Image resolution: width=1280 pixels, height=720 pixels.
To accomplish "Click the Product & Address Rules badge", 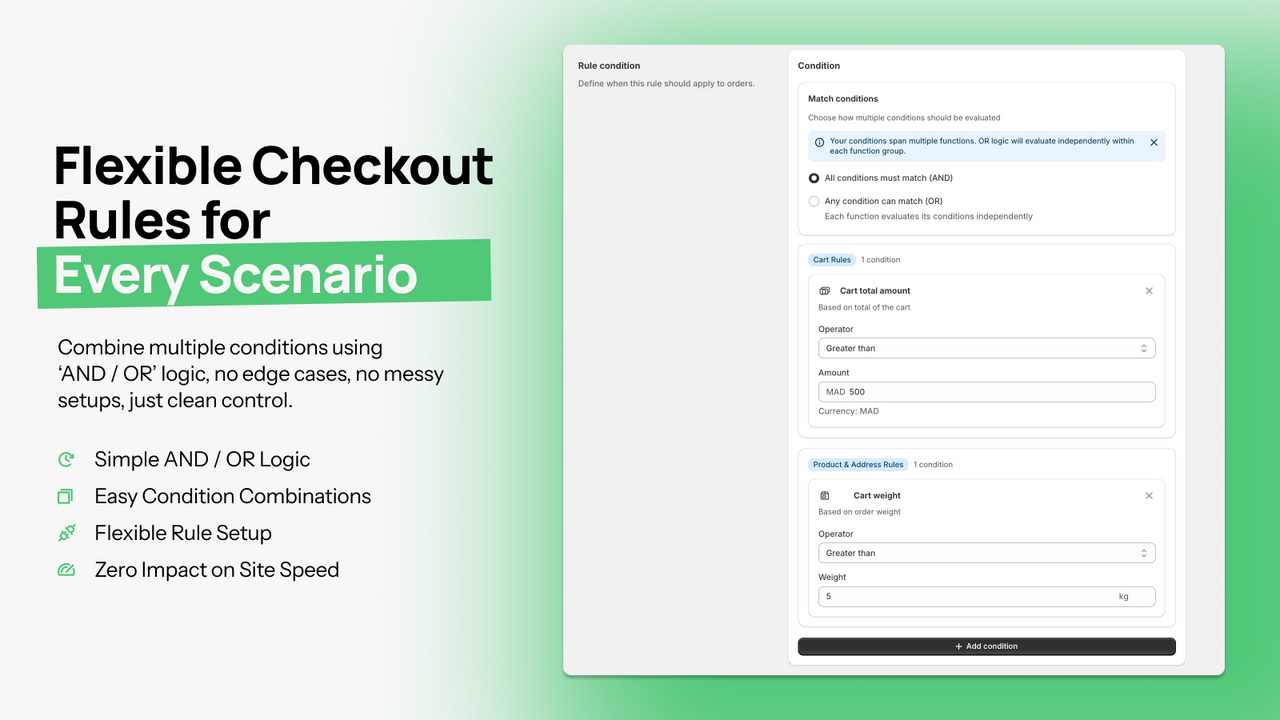I will tap(858, 465).
